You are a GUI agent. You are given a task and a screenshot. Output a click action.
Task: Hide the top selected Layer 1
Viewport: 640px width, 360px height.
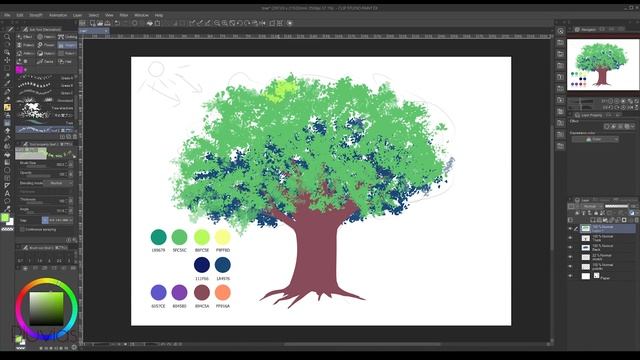(570, 229)
